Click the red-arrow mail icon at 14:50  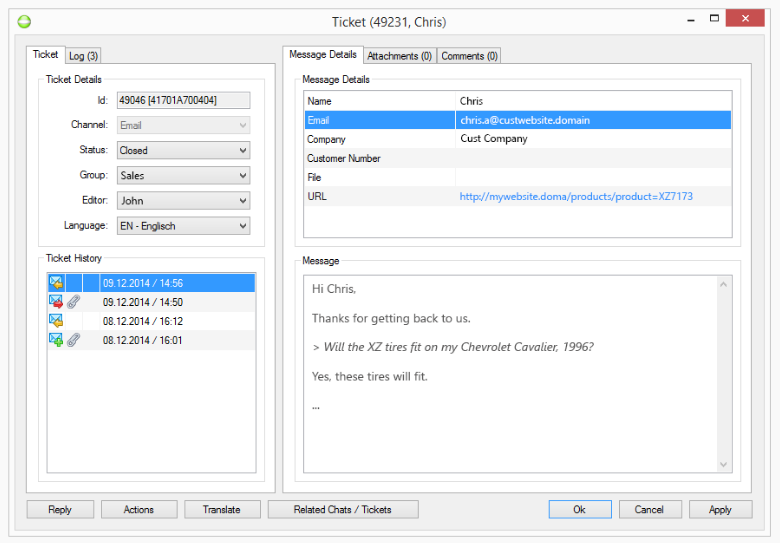pos(56,302)
